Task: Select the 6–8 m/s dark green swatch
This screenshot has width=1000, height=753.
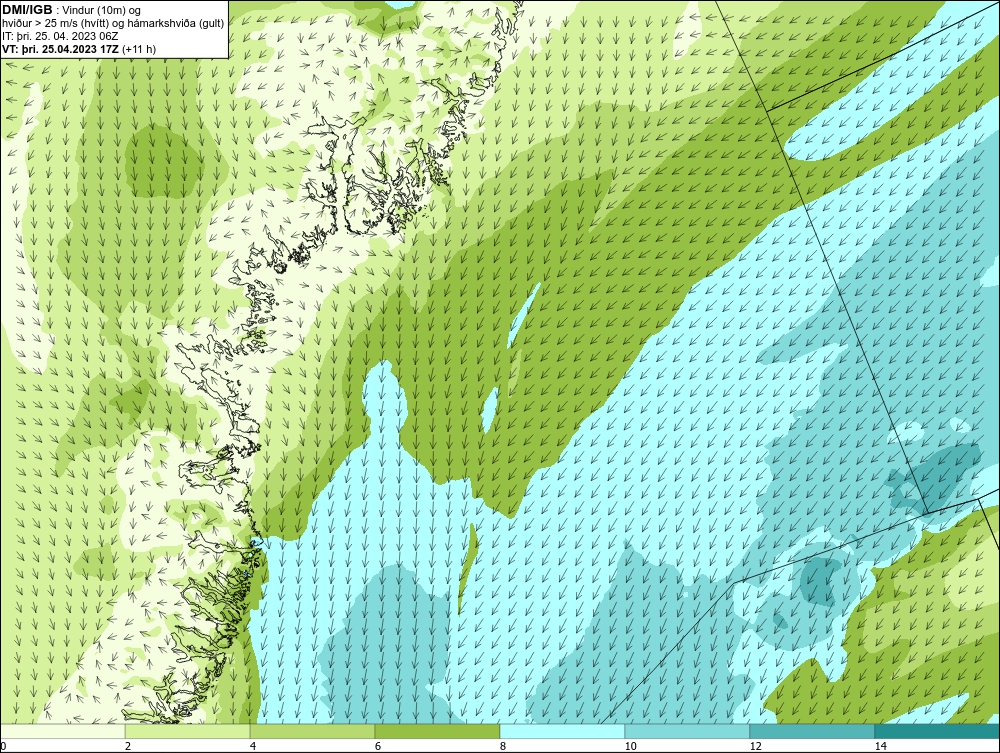Action: pyautogui.click(x=438, y=731)
